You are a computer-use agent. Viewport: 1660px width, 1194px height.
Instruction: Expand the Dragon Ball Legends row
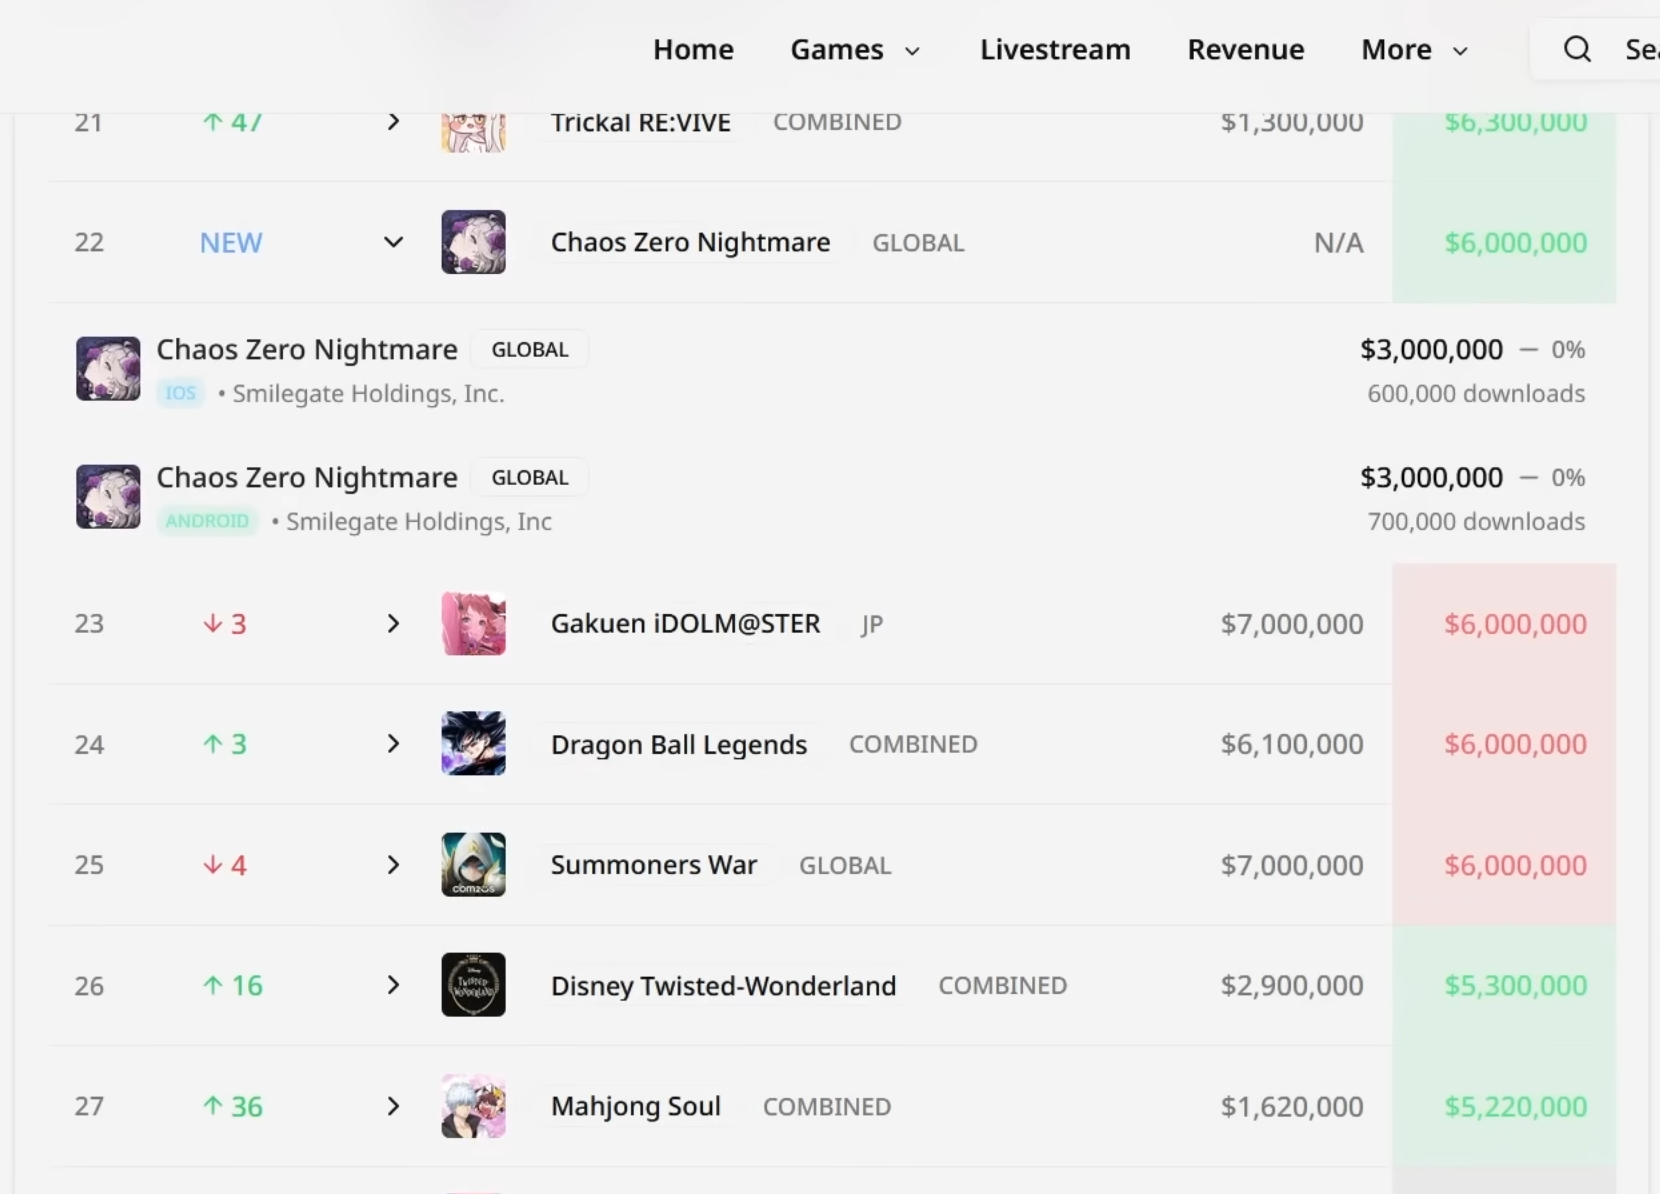tap(393, 744)
